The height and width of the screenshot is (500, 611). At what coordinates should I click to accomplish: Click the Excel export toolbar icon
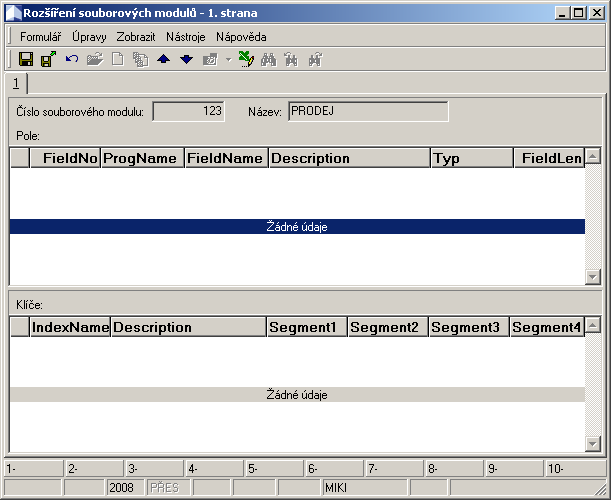(x=246, y=60)
